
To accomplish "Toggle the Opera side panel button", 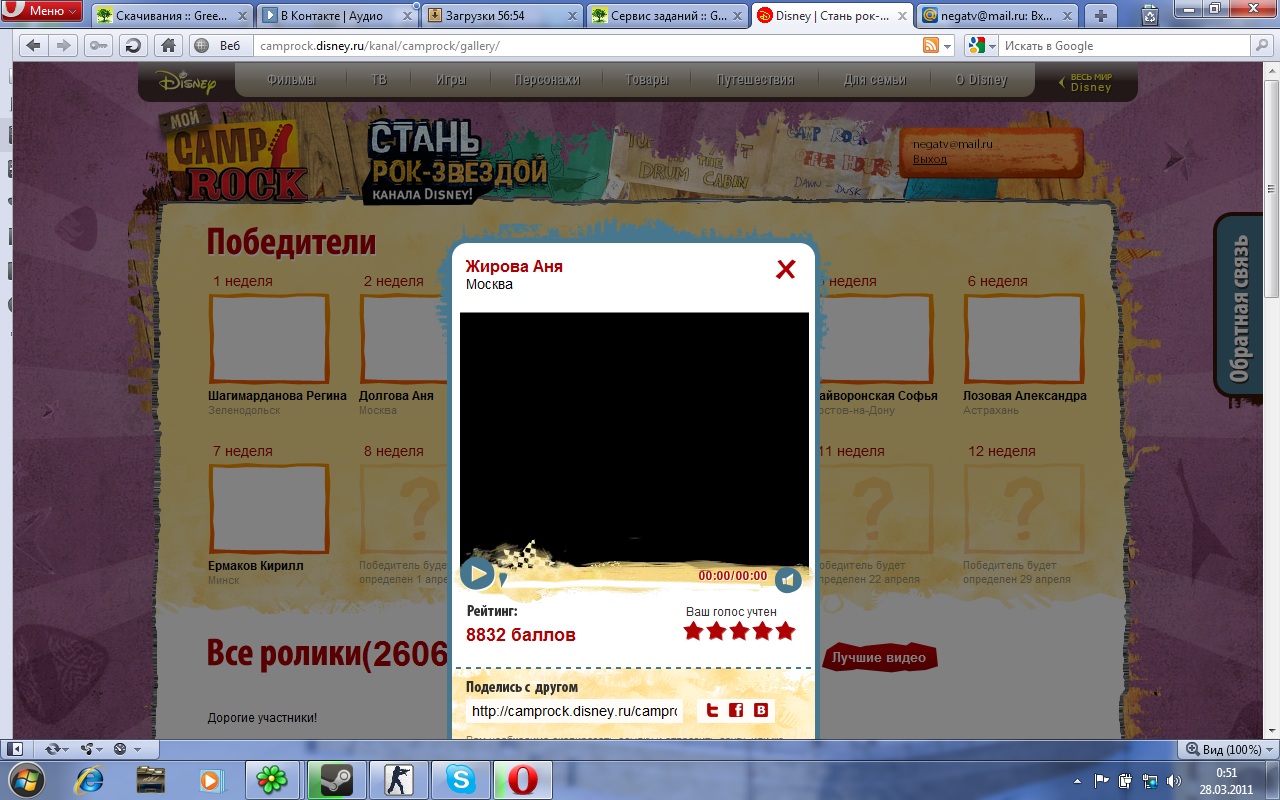I will coord(15,749).
